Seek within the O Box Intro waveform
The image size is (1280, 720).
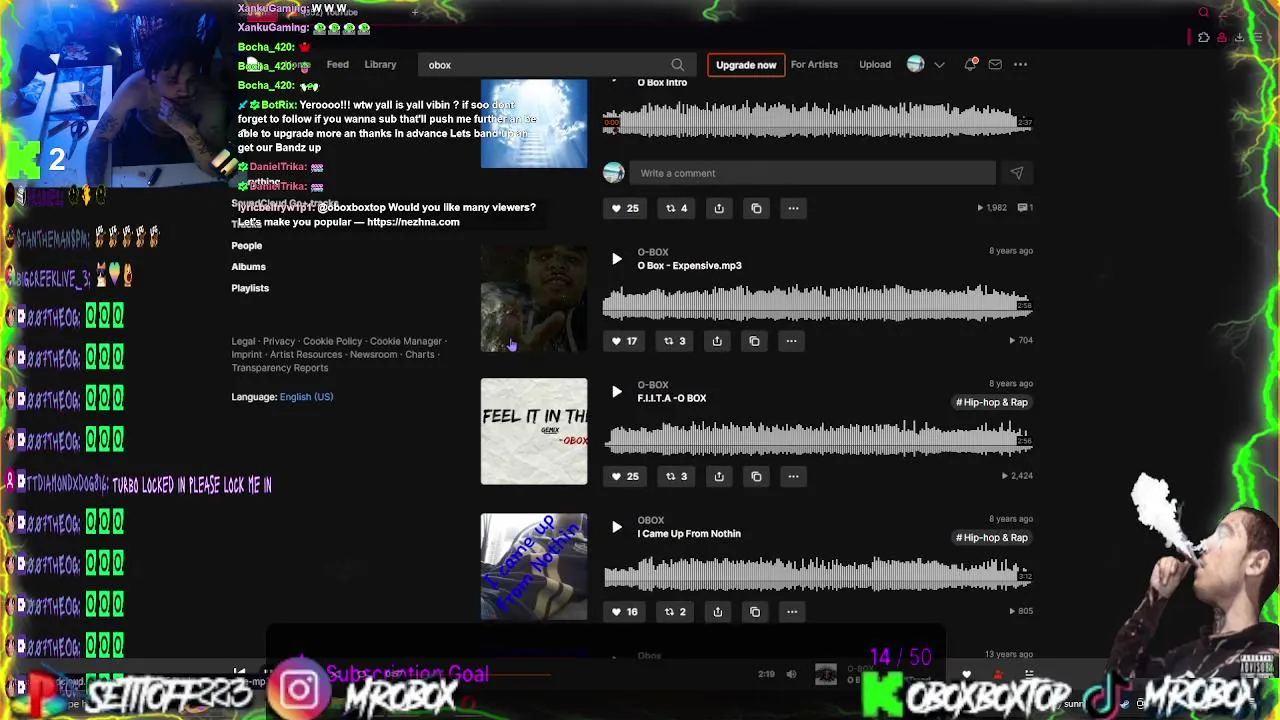pos(816,120)
